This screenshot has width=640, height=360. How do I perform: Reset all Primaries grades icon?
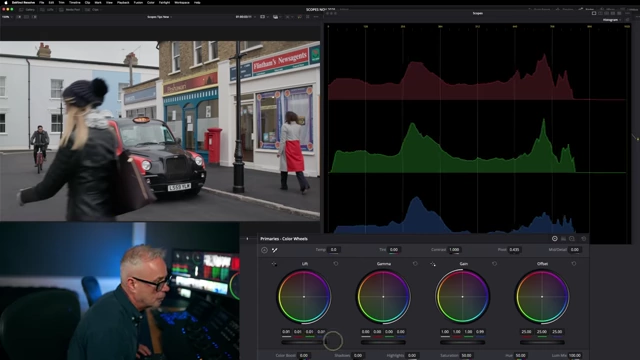(584, 239)
